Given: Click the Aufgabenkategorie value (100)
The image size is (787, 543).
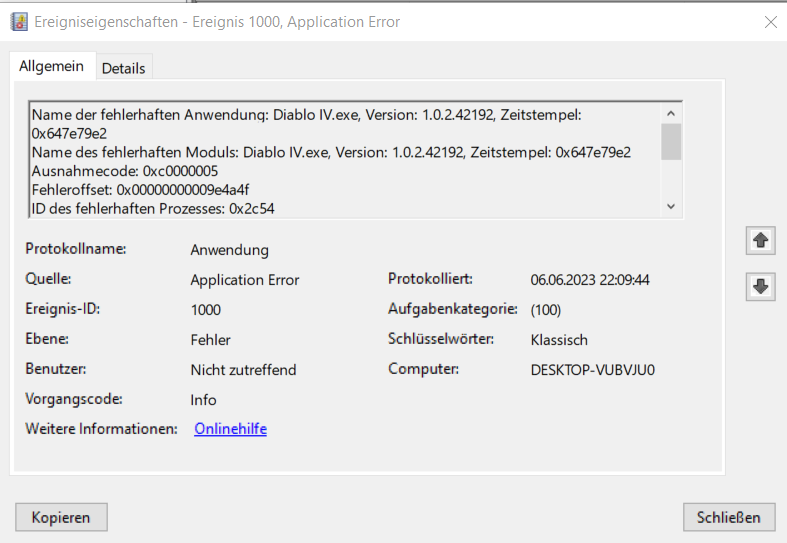Looking at the screenshot, I should (x=546, y=310).
